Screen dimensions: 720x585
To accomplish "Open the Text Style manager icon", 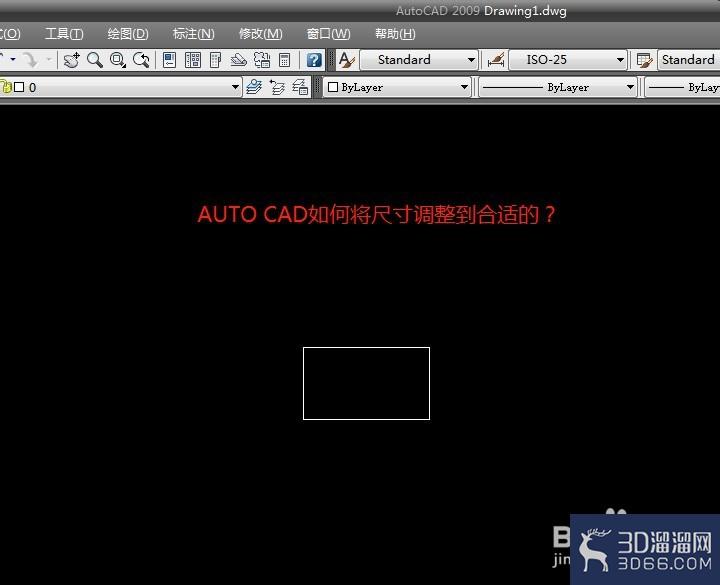I will 347,60.
